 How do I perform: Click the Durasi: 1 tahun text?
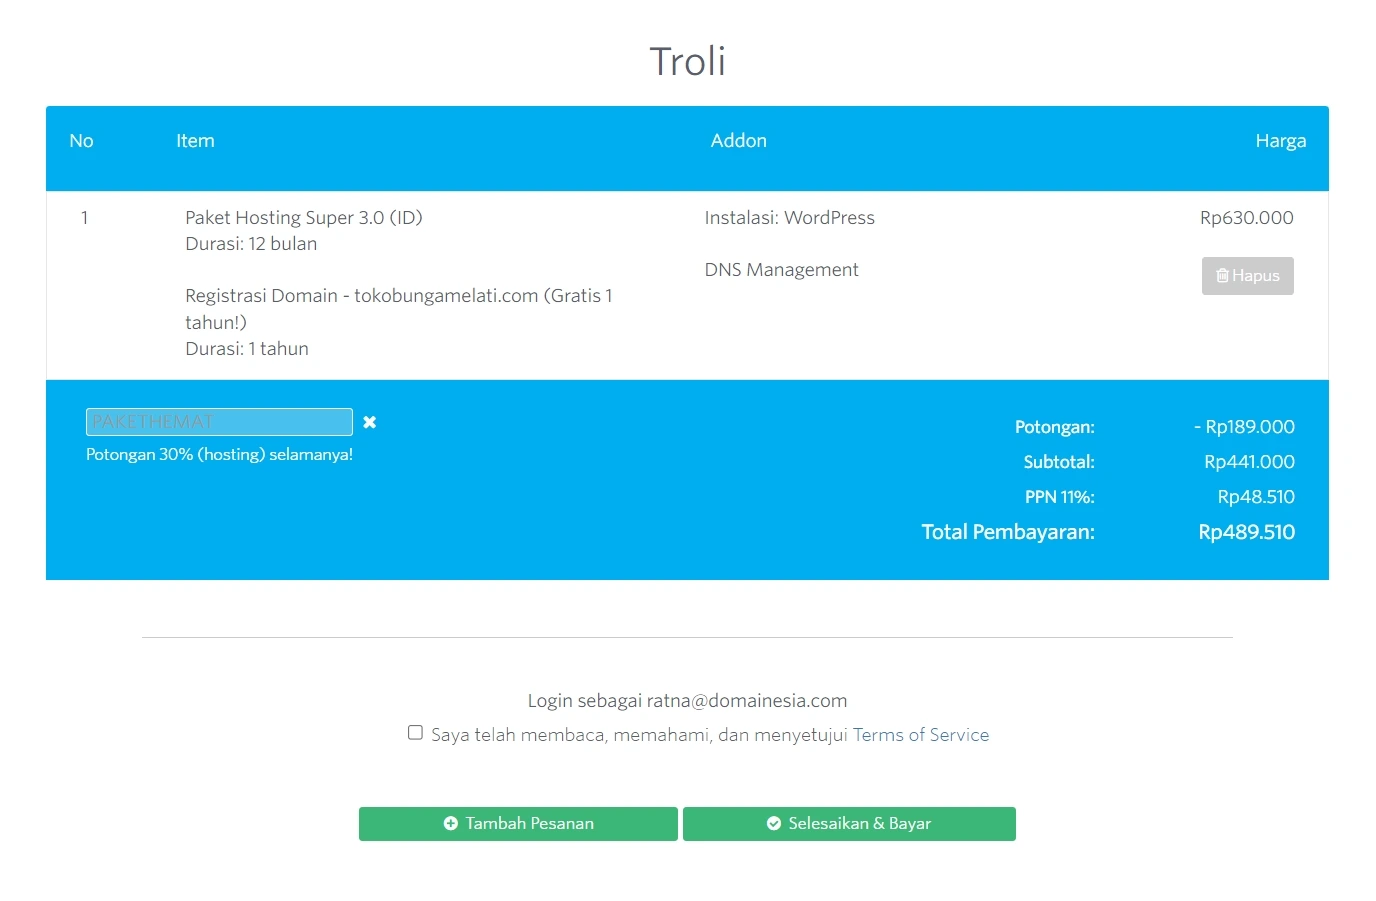click(x=247, y=349)
